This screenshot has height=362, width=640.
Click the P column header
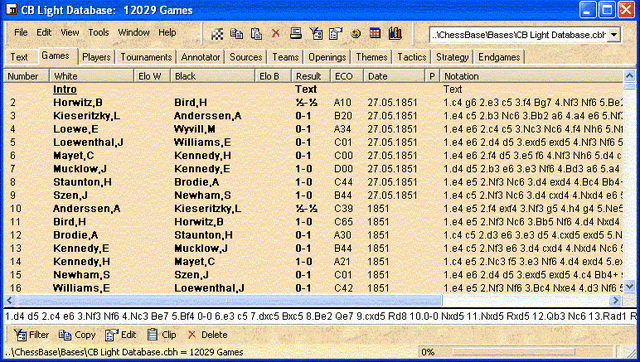[x=432, y=76]
